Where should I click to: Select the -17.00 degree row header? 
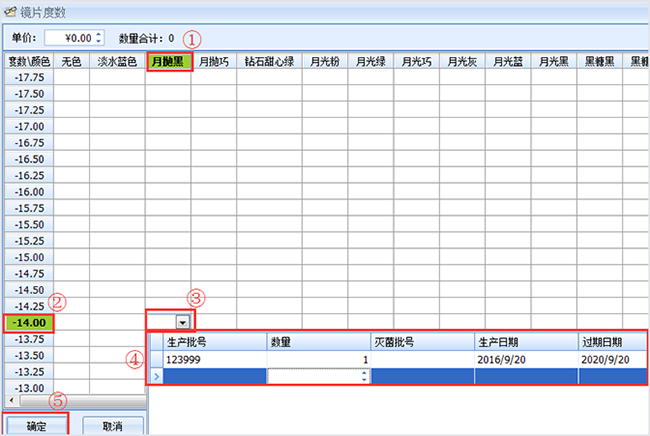(x=29, y=126)
